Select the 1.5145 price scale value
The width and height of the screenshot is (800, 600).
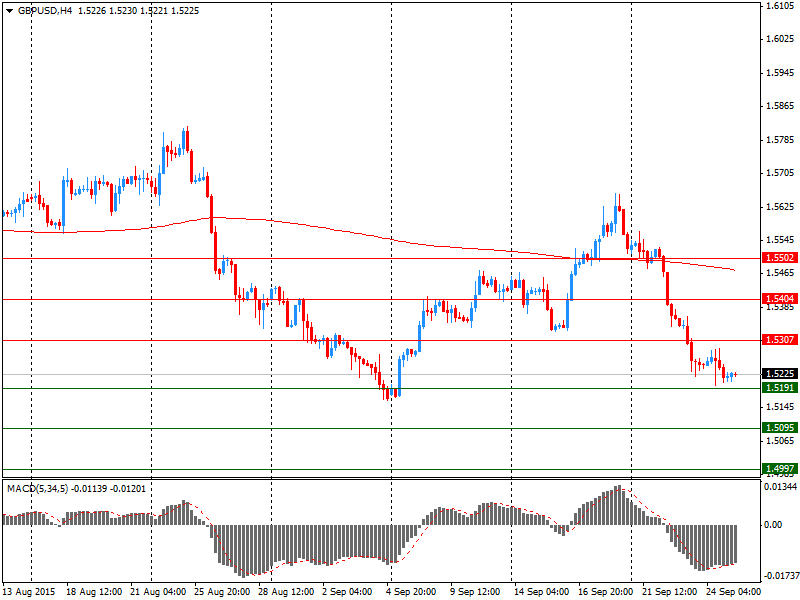[781, 407]
